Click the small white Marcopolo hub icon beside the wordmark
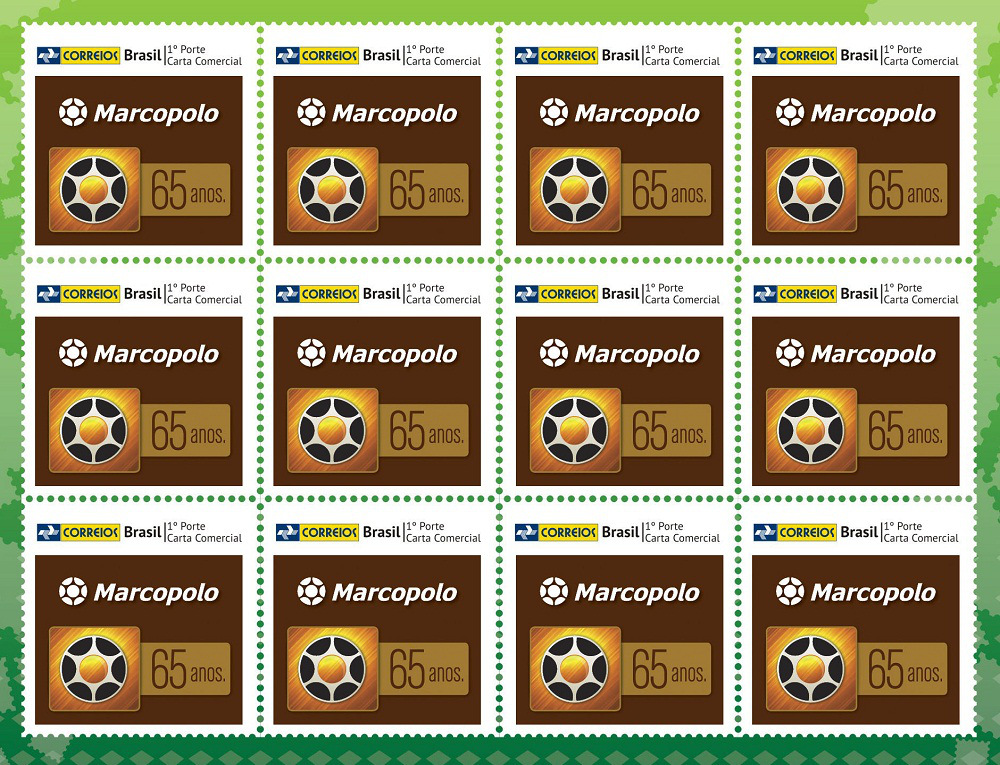This screenshot has width=1000, height=765. [x=72, y=114]
